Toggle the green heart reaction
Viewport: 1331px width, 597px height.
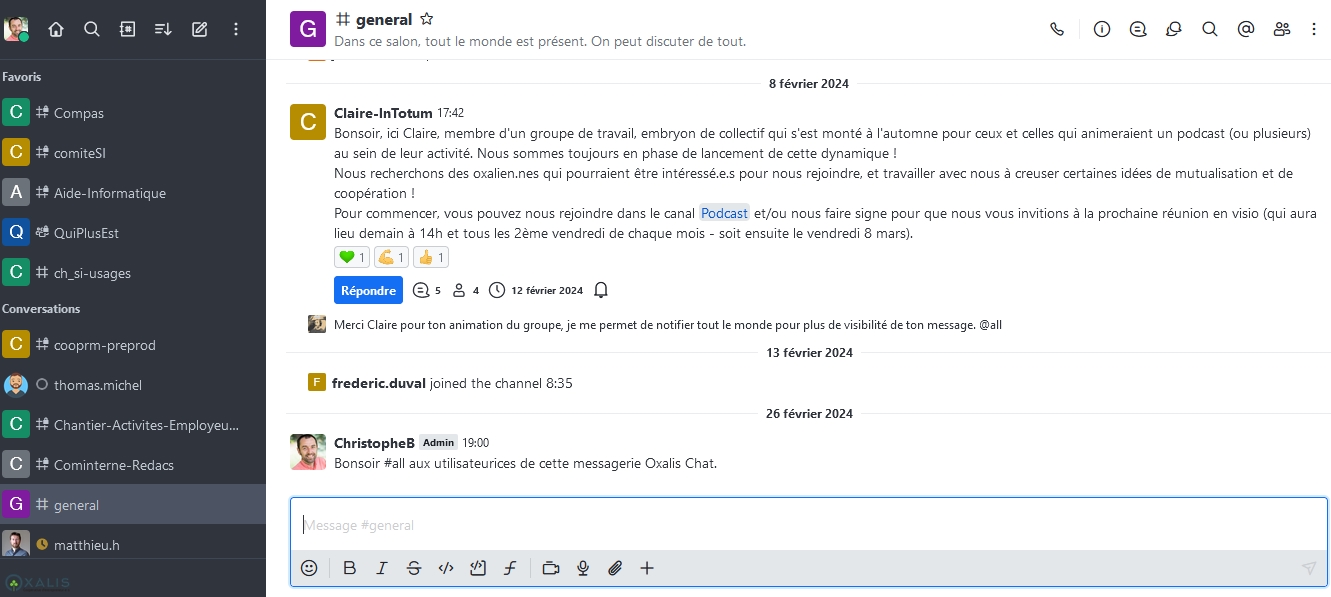(x=352, y=258)
